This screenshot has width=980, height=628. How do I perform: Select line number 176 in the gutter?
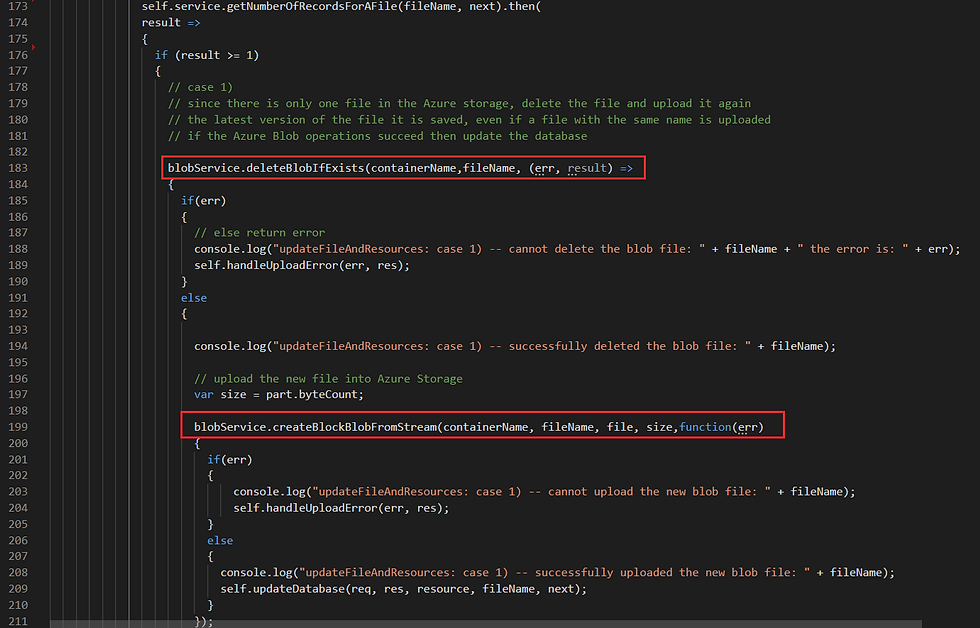tap(18, 55)
